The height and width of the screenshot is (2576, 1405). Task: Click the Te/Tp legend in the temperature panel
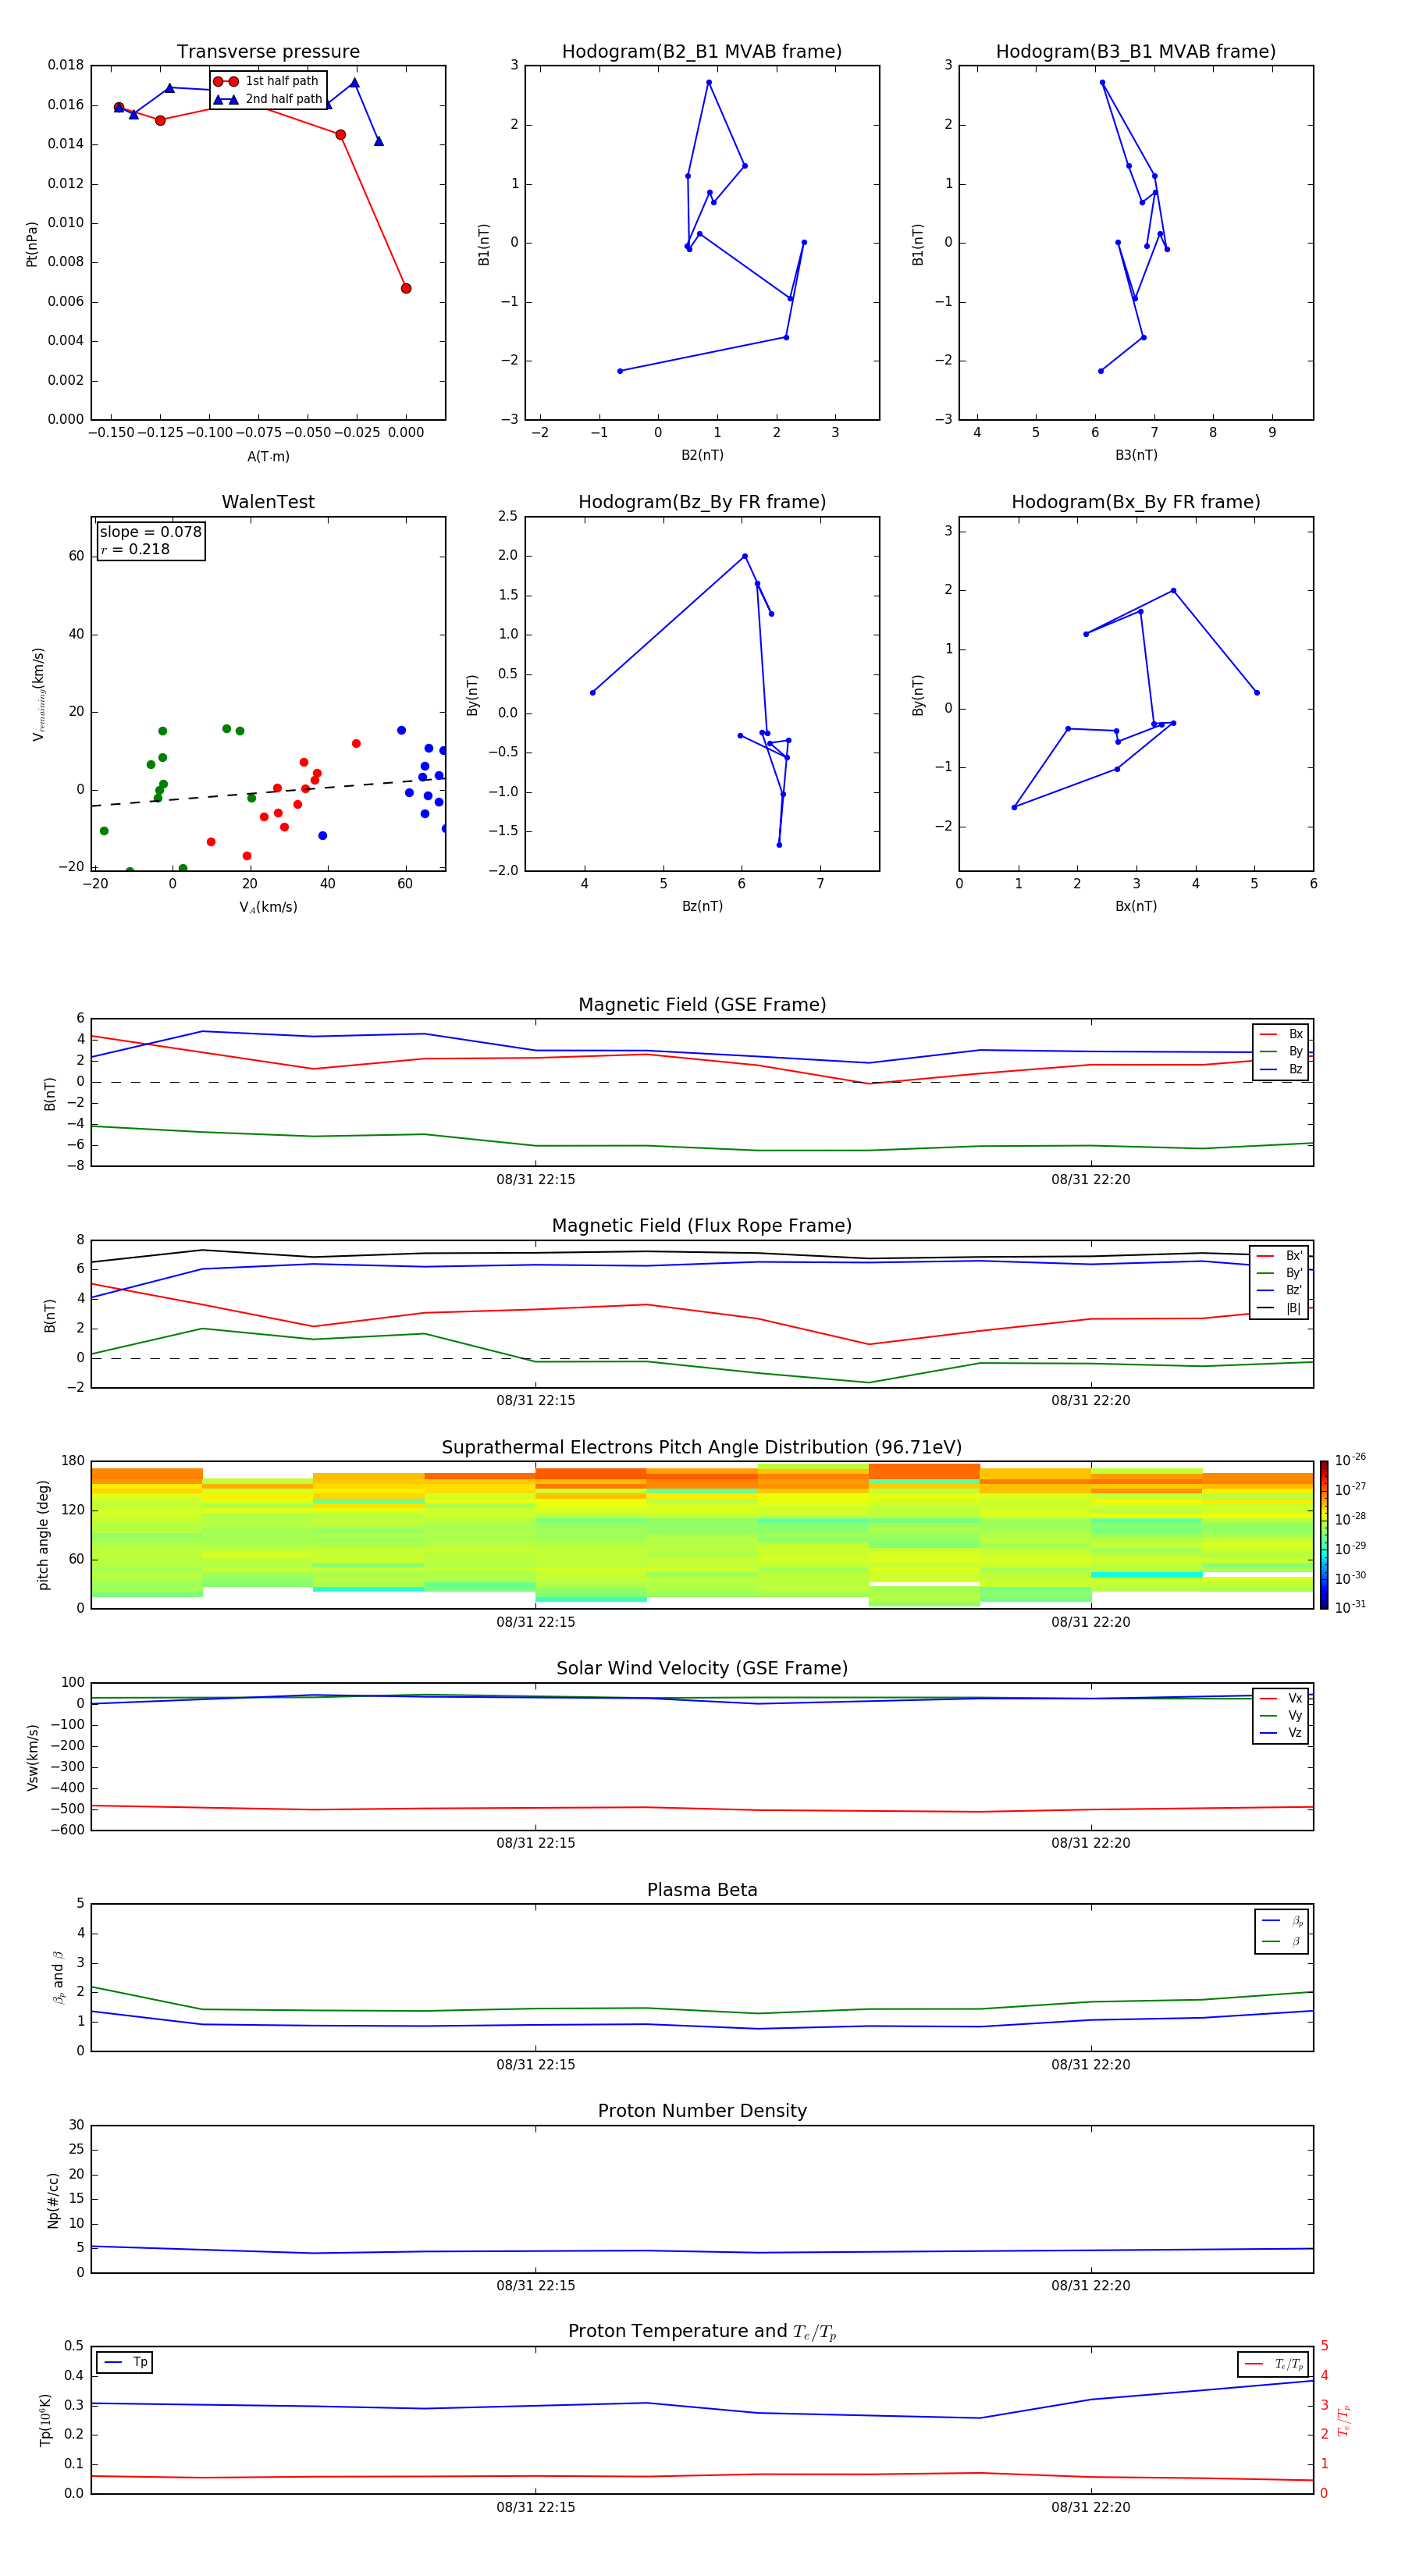pos(1273,2364)
